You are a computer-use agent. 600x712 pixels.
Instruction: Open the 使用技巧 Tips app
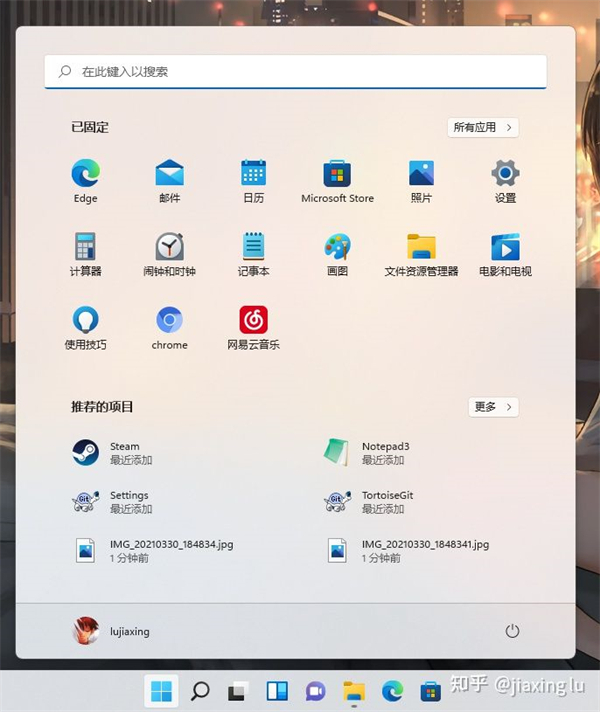[x=85, y=328]
